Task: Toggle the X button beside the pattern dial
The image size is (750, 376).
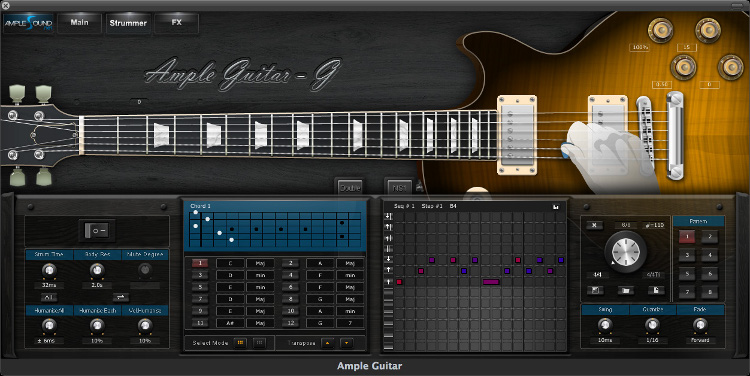Action: tap(595, 225)
